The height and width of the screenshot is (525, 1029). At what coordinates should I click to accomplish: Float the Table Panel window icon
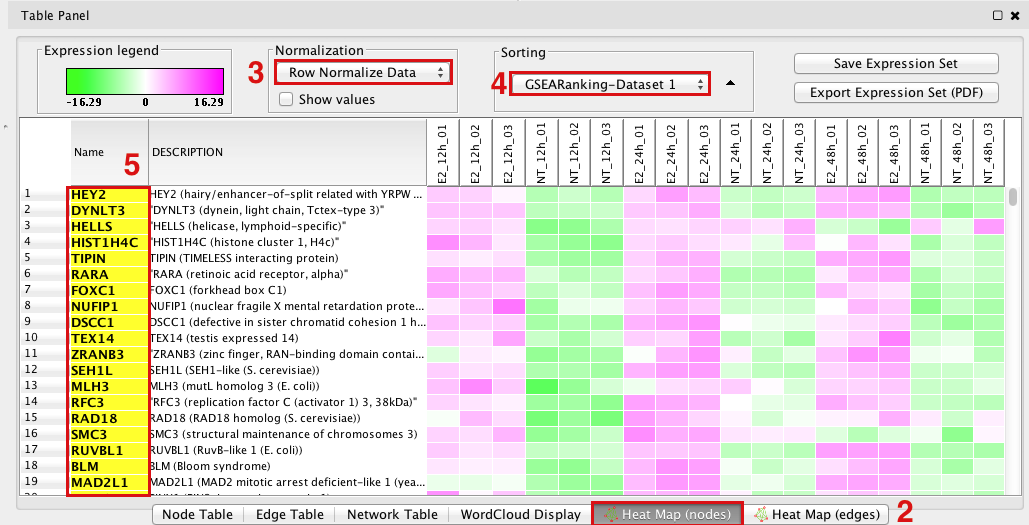click(997, 16)
